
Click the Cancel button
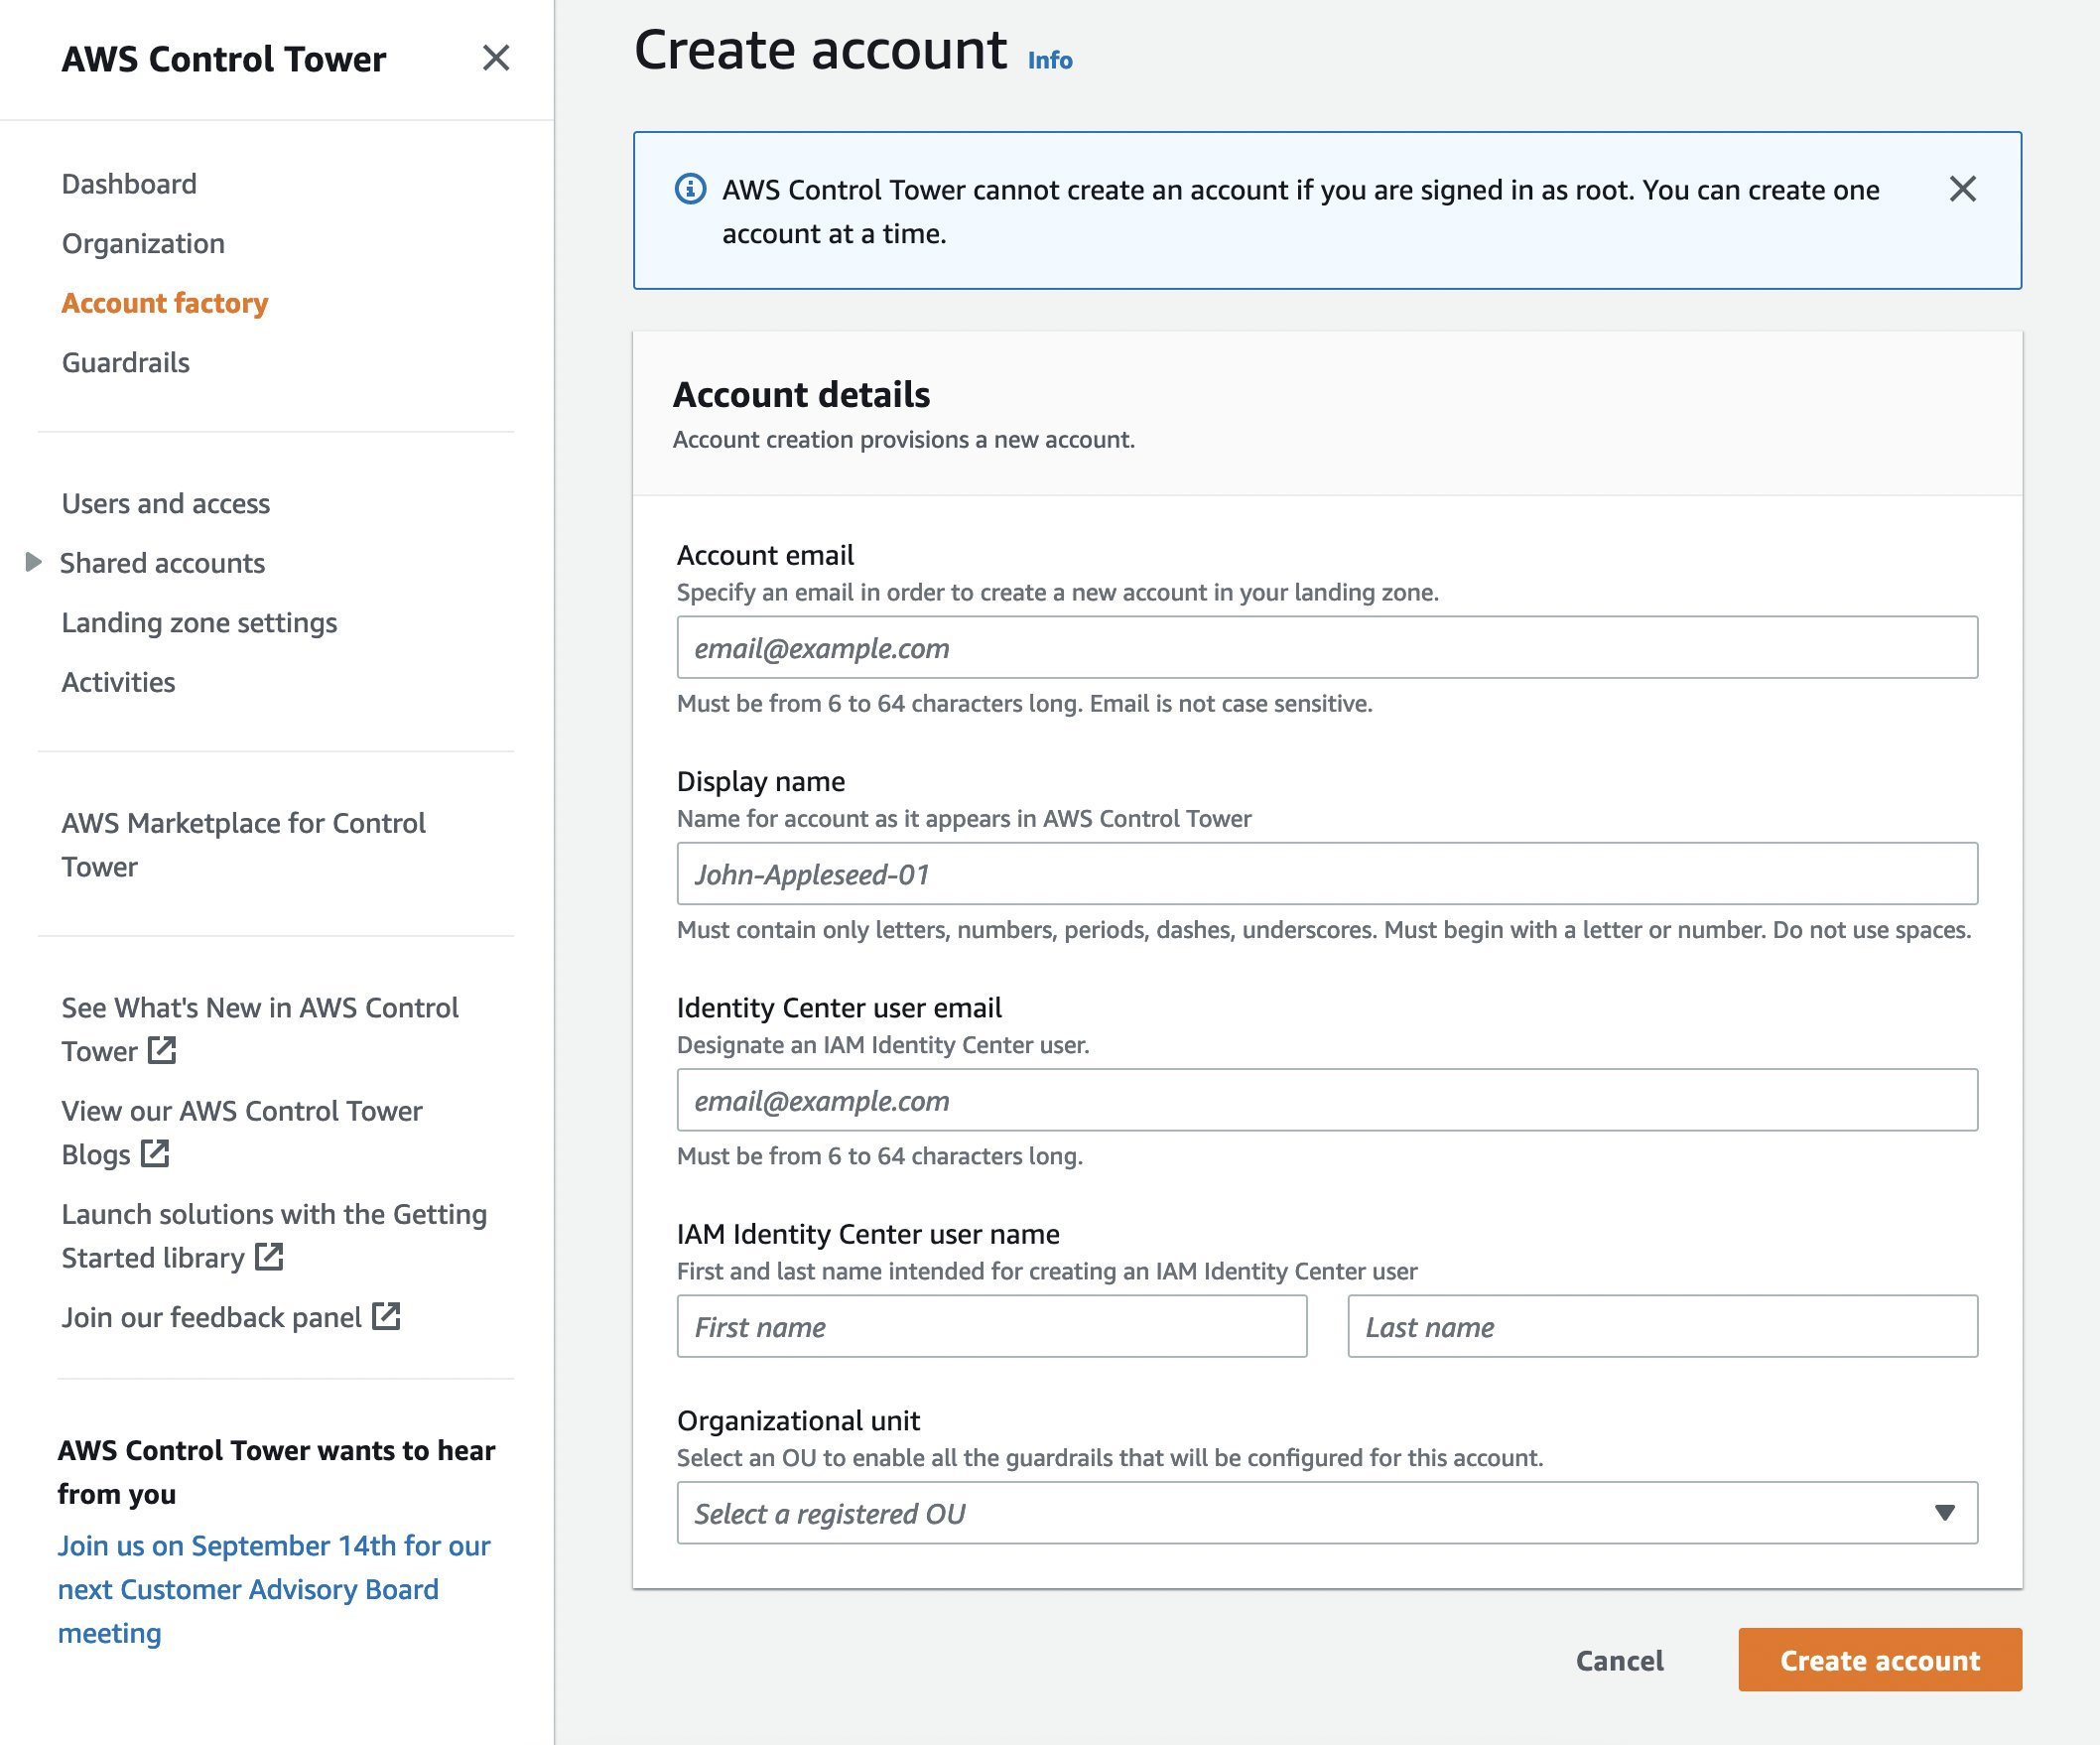pyautogui.click(x=1619, y=1660)
